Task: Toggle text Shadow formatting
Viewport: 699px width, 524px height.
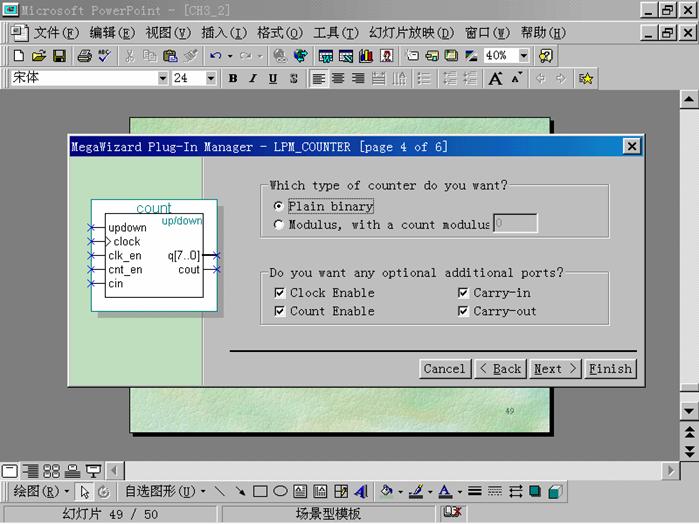Action: (x=293, y=78)
